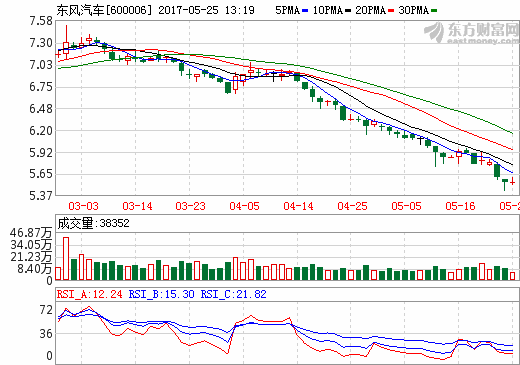520x365 pixels.
Task: Click the 7.30 price axis label
Action: point(41,43)
